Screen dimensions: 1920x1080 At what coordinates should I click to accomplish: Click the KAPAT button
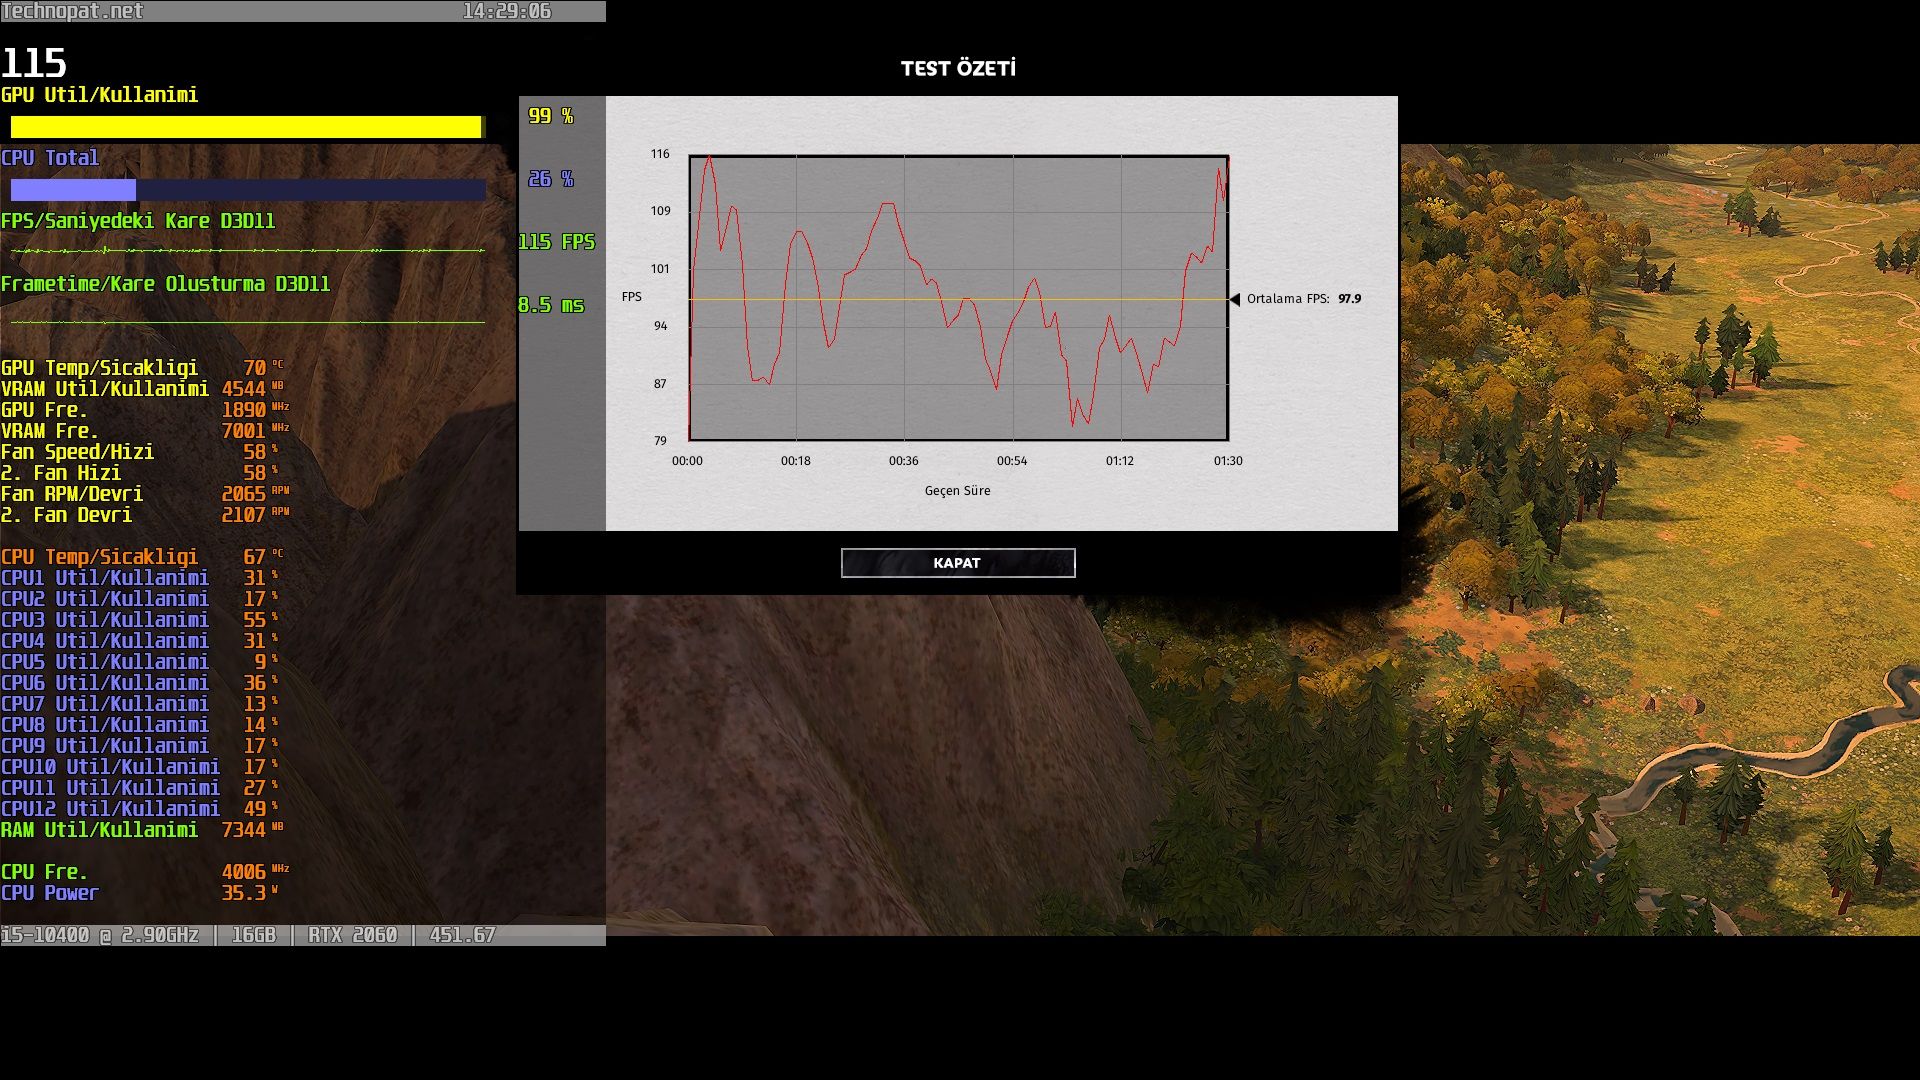(x=957, y=563)
